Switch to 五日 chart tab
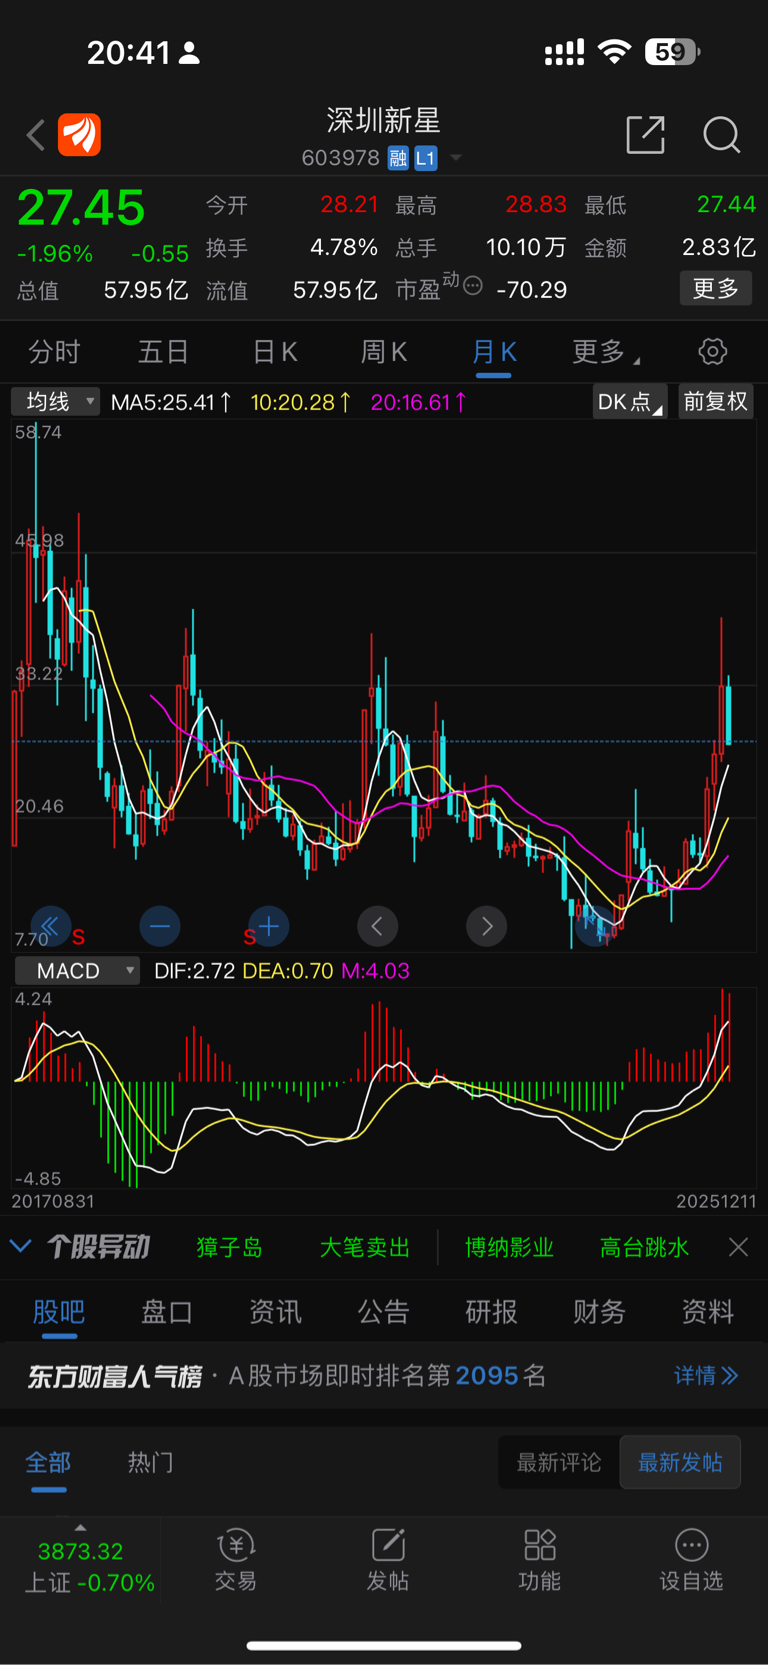 tap(163, 352)
